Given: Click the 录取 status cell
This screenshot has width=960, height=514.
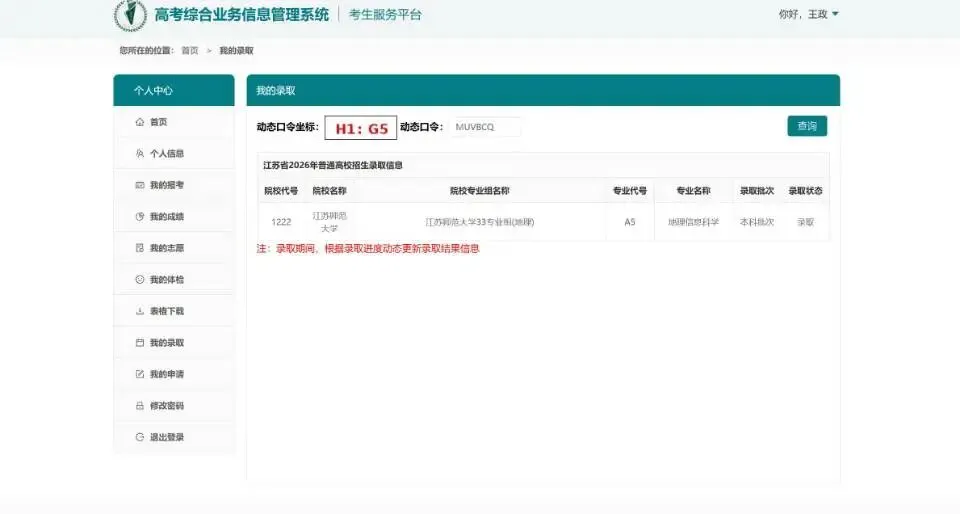Looking at the screenshot, I should [805, 222].
